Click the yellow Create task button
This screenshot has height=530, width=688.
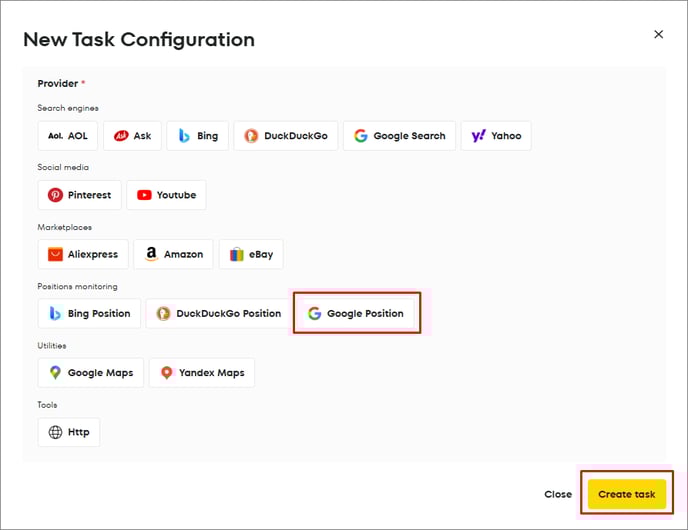click(627, 494)
